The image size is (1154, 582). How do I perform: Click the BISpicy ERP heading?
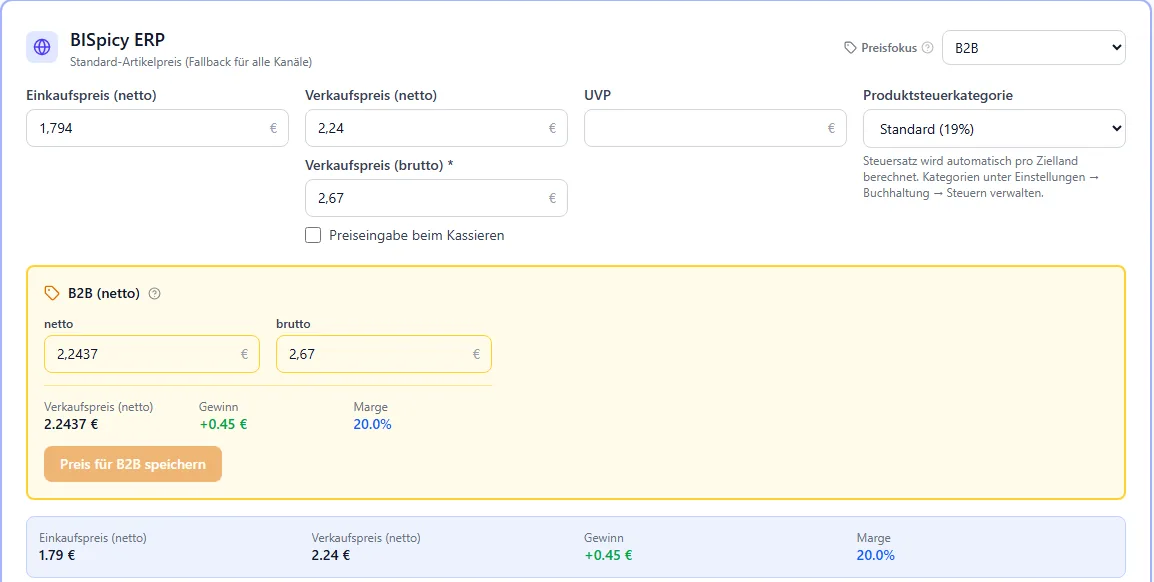[117, 40]
